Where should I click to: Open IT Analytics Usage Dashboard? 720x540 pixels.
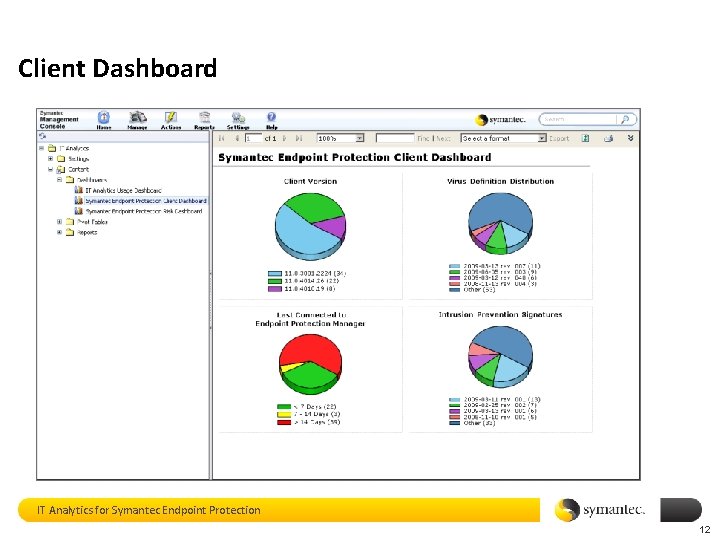[118, 191]
